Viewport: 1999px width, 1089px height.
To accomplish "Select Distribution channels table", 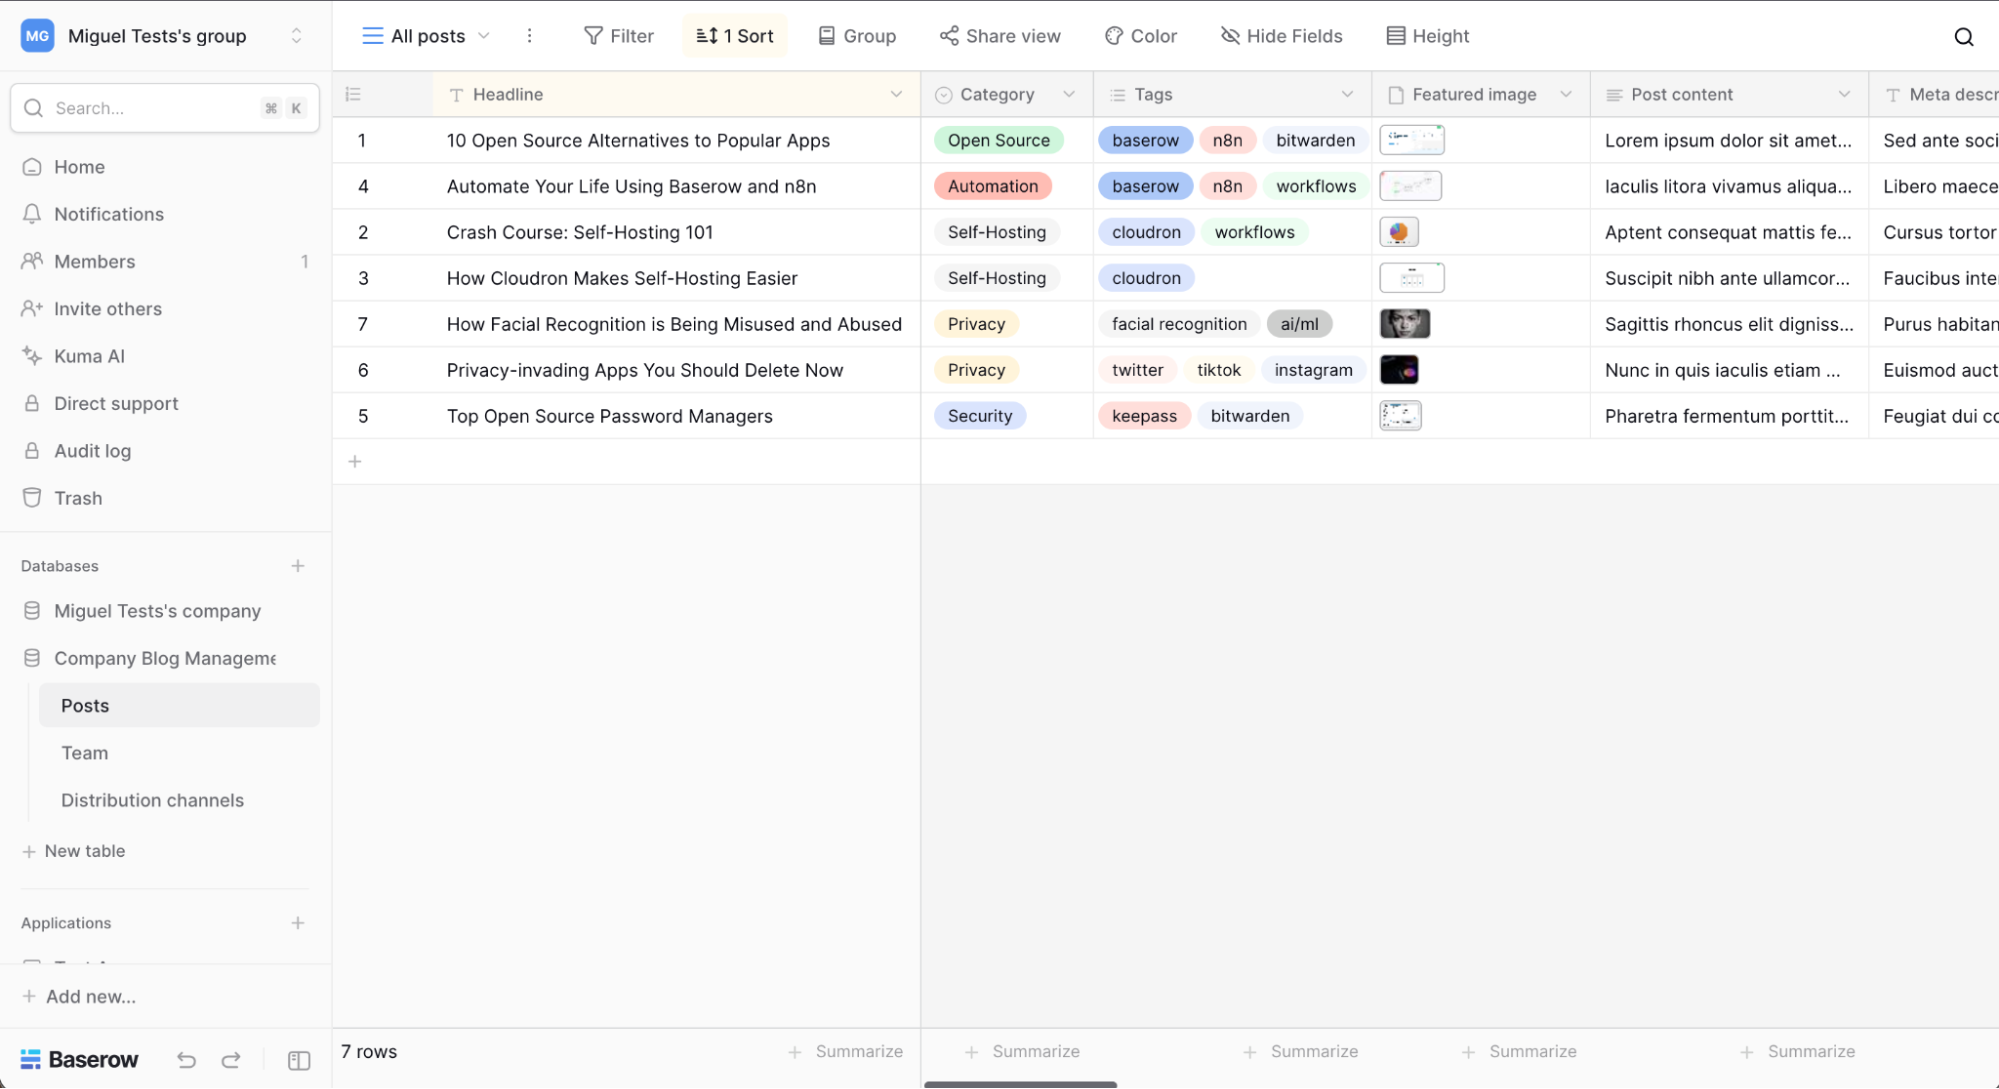I will [152, 800].
